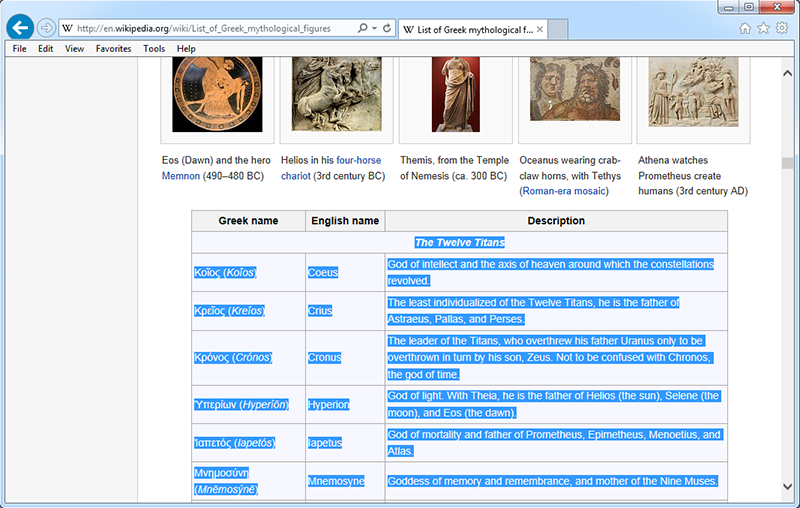The height and width of the screenshot is (508, 800).
Task: Refresh the page with the reload icon
Action: pyautogui.click(x=386, y=29)
